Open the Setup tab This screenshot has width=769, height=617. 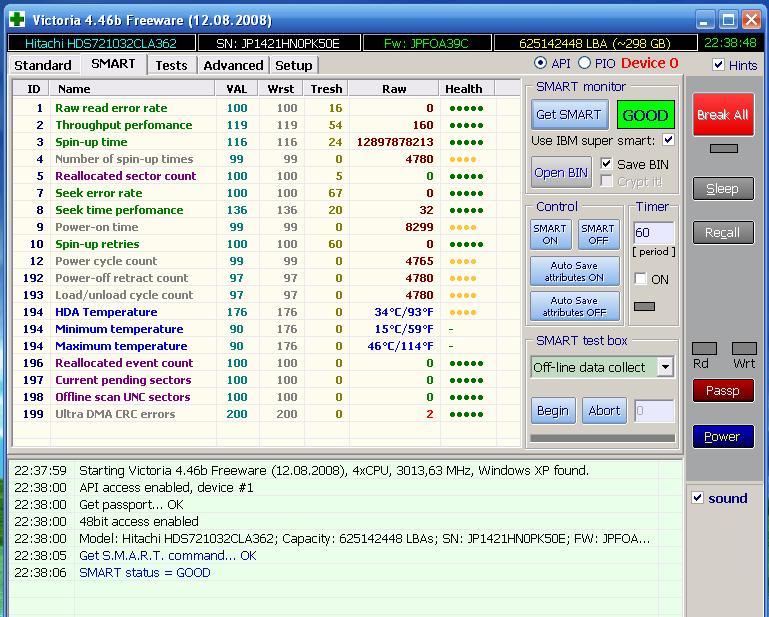coord(293,65)
